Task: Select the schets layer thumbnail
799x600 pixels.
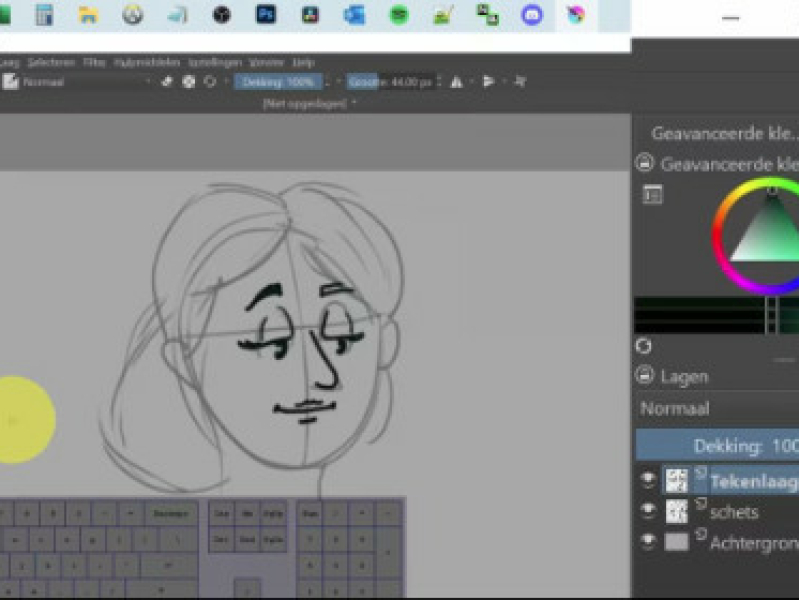Action: (x=677, y=511)
